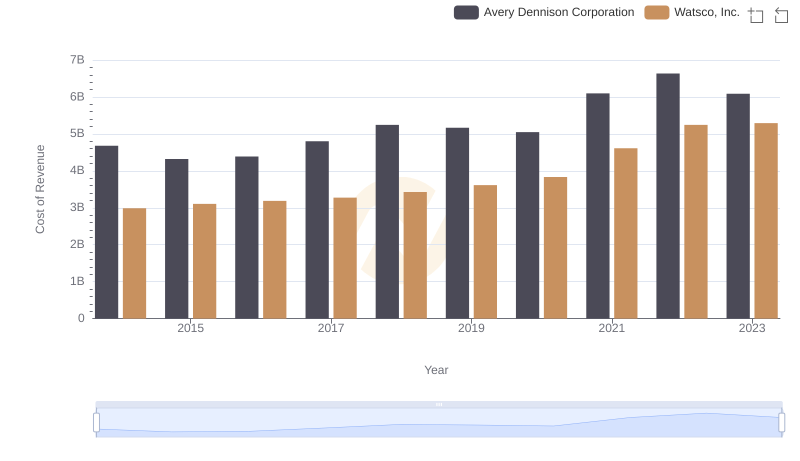Click the tallest Avery Dennison bar for 2022

pyautogui.click(x=668, y=196)
